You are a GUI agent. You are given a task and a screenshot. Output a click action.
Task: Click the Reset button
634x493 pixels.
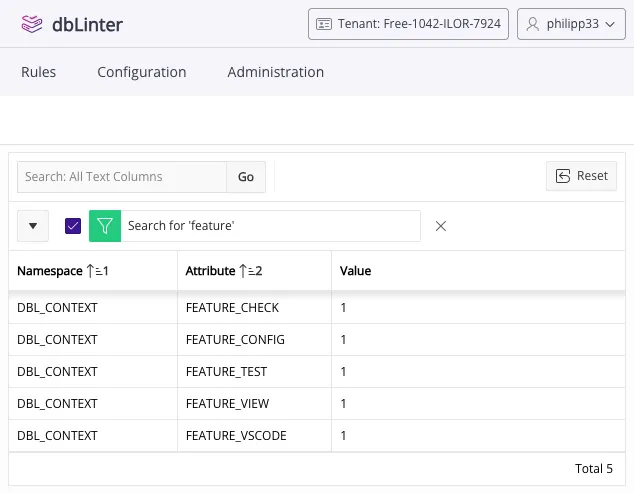581,176
